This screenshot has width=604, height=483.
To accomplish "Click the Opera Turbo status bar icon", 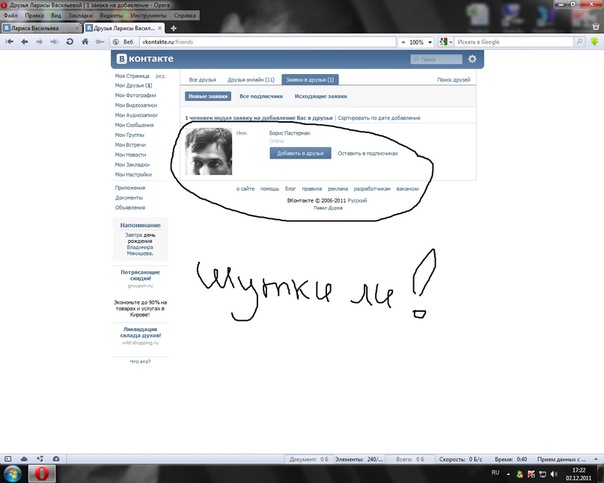I will tap(56, 459).
